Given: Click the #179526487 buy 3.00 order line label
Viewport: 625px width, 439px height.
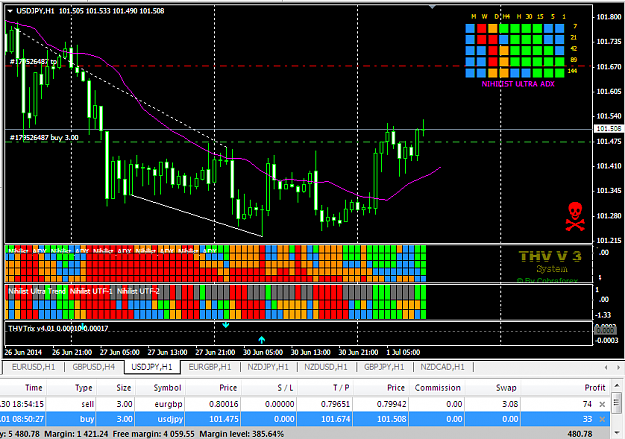Looking at the screenshot, I should click(x=44, y=138).
